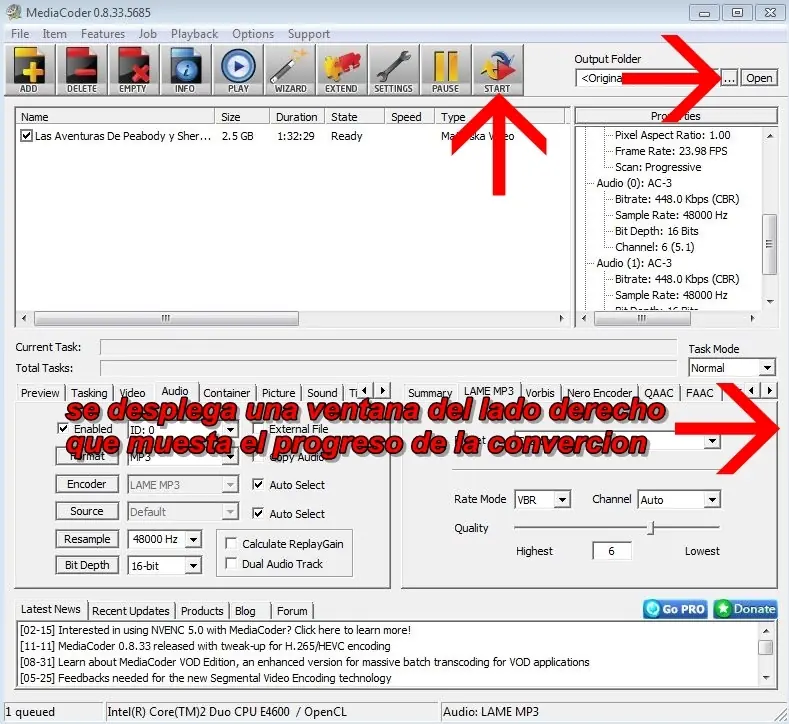Click the EMPTY list toolbar icon
Image resolution: width=789 pixels, height=724 pixels.
coord(133,69)
